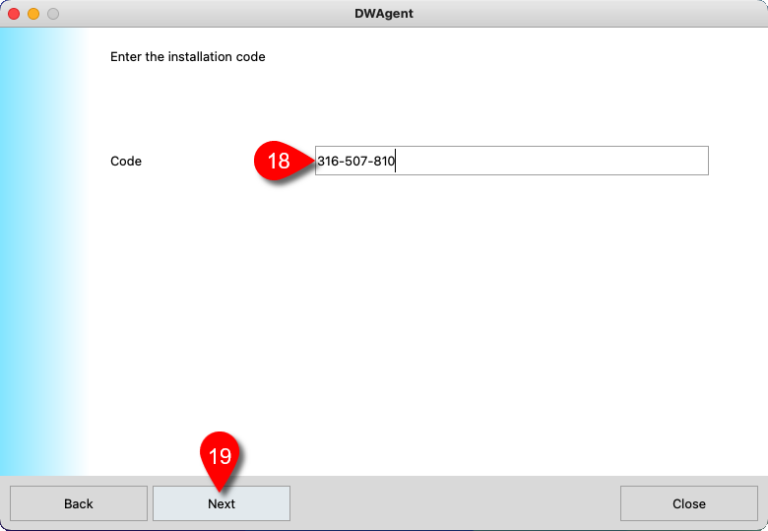Click the 316 digits in the code
The width and height of the screenshot is (768, 531).
click(328, 161)
